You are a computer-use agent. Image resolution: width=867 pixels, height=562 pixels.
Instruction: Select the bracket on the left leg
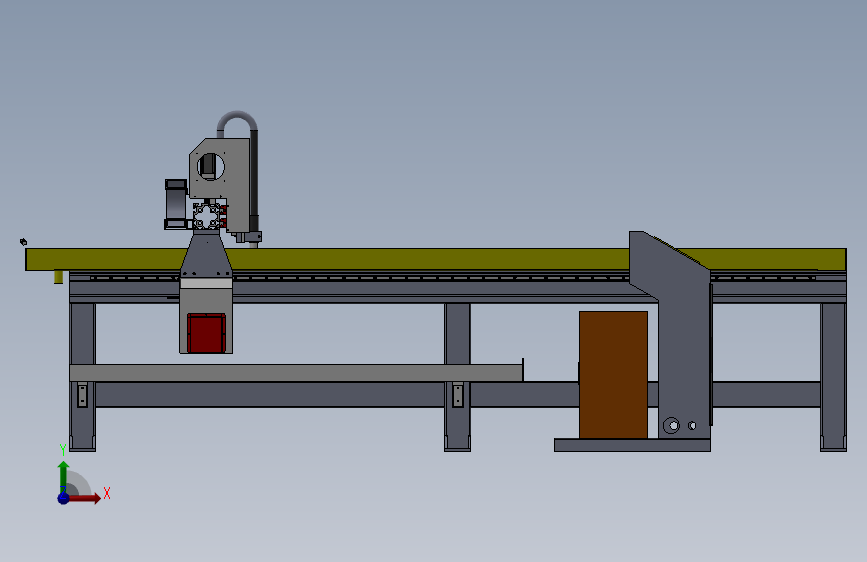pyautogui.click(x=82, y=395)
